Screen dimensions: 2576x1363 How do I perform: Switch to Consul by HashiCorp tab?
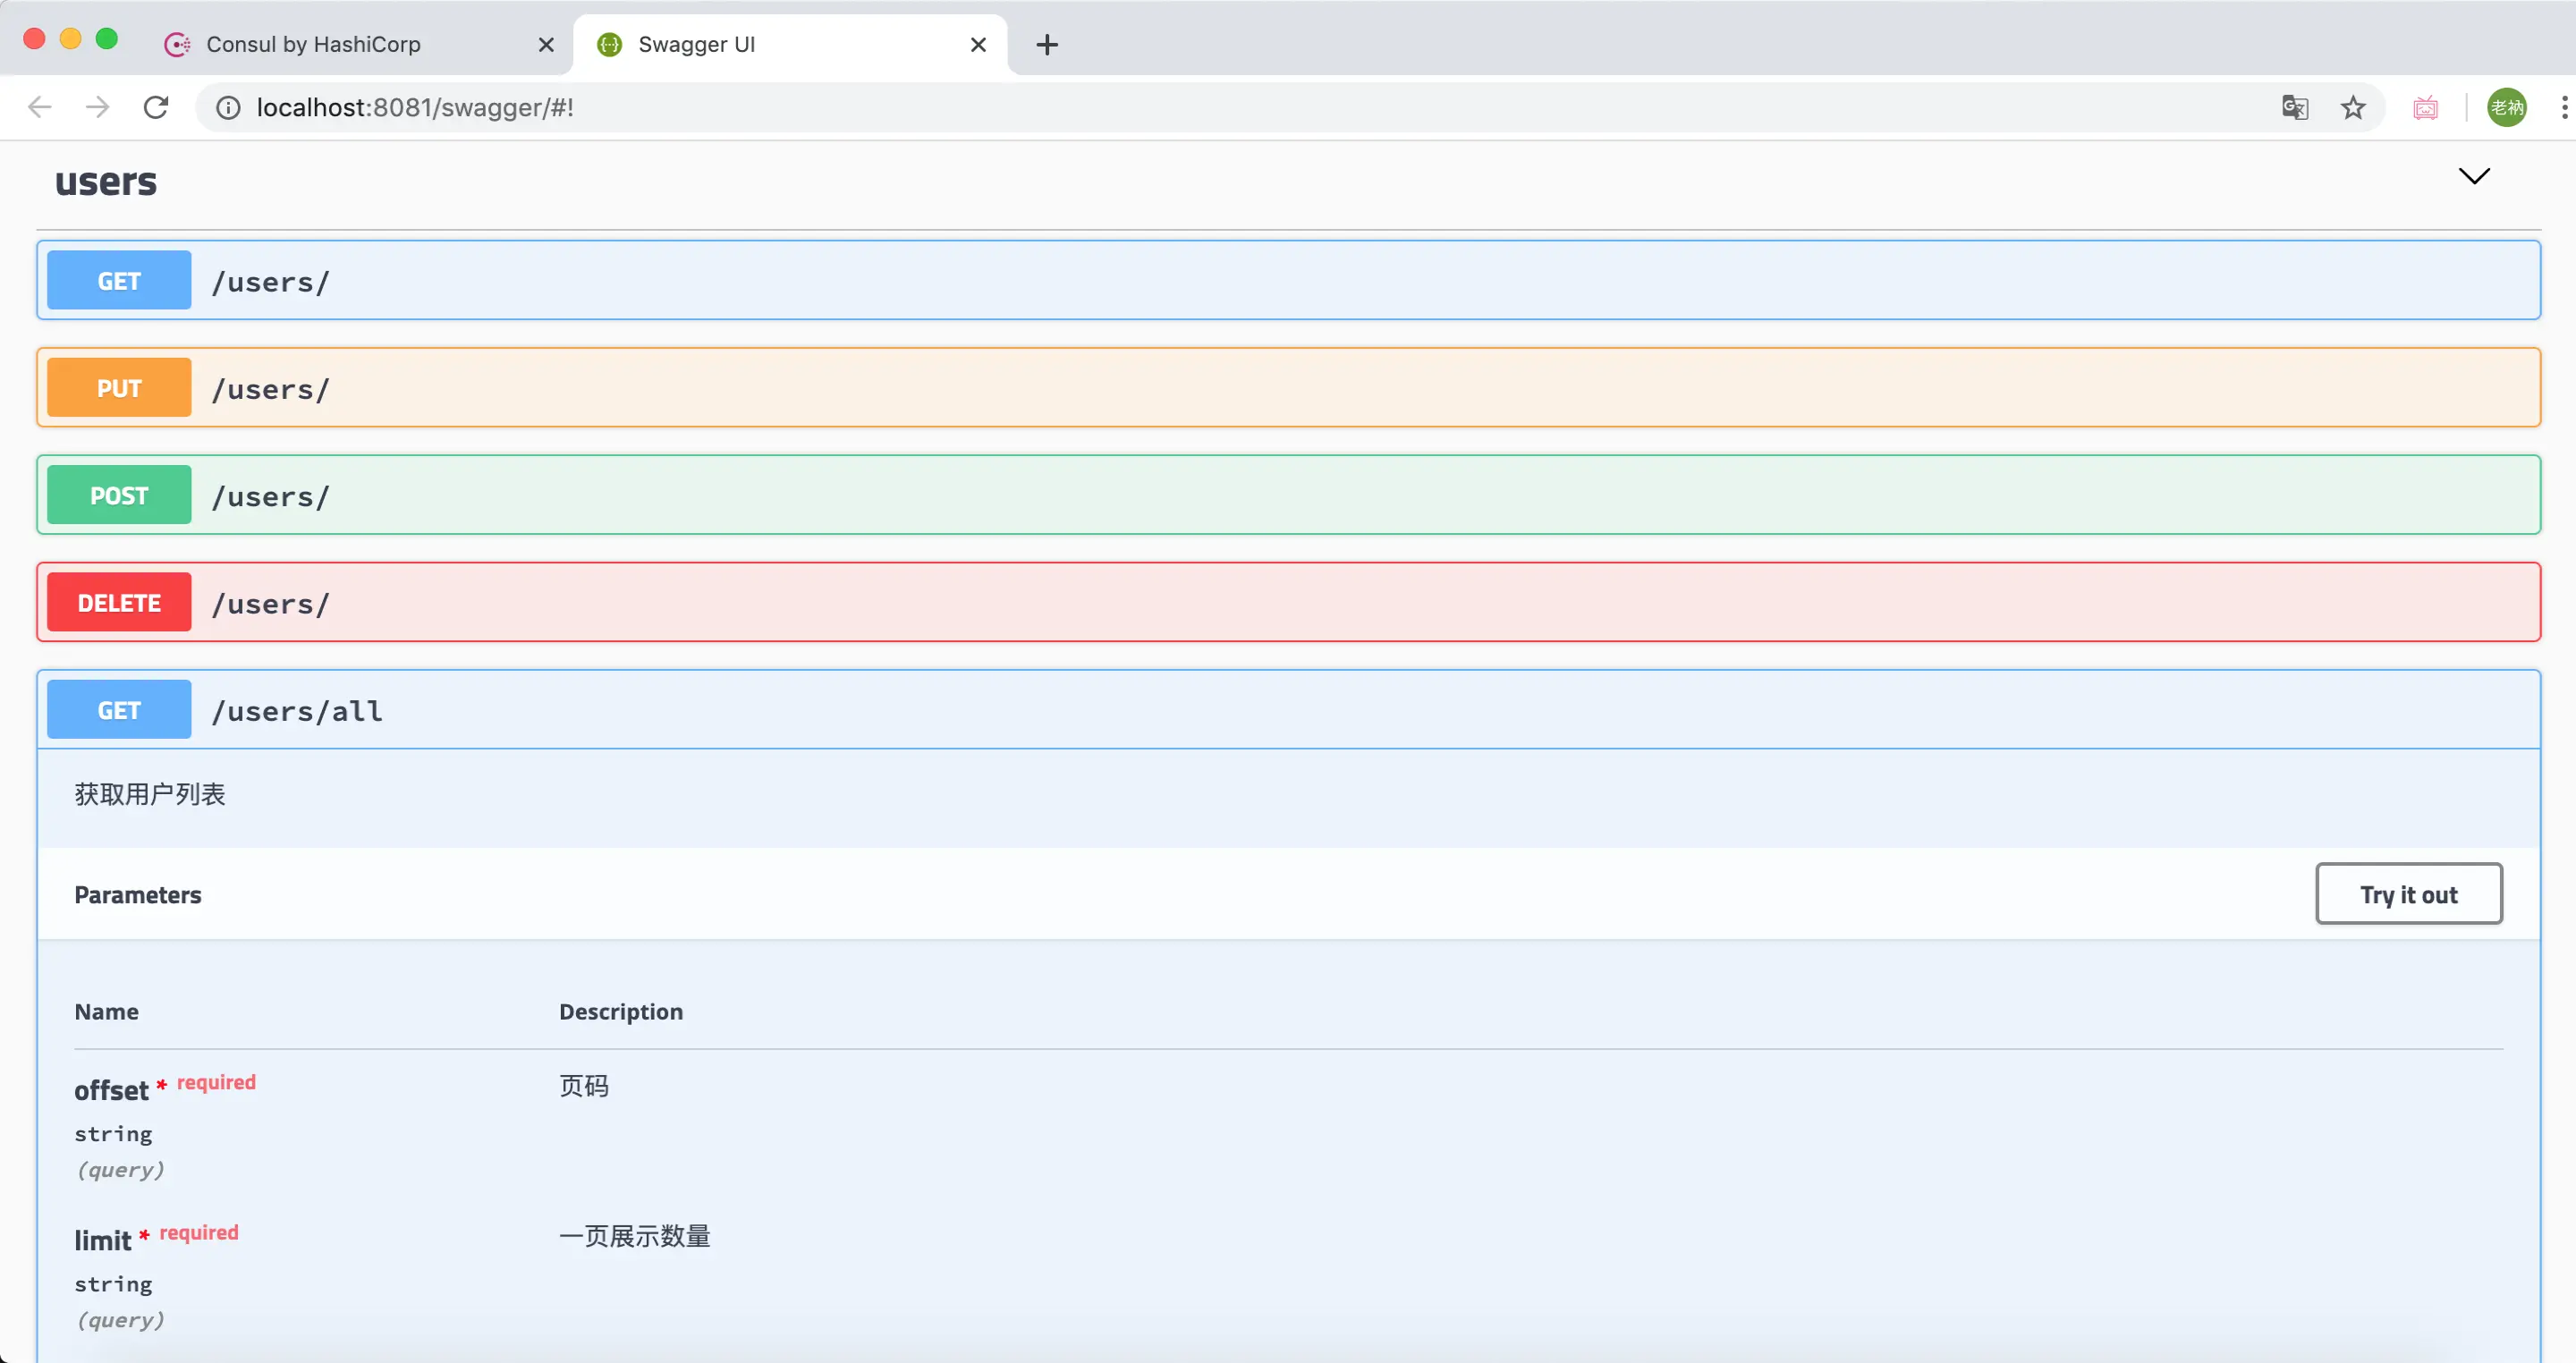pyautogui.click(x=313, y=44)
